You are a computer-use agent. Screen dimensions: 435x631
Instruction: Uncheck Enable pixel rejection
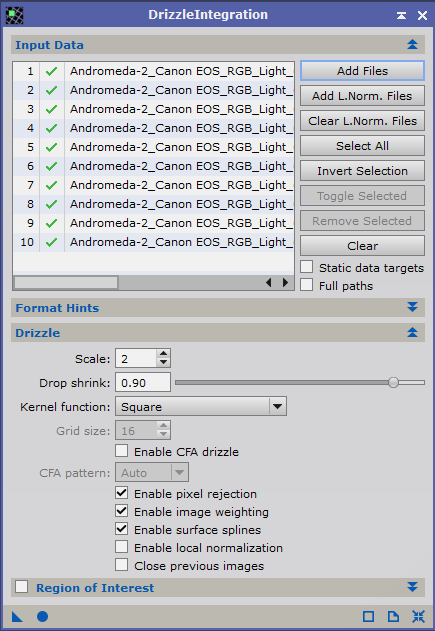coord(122,493)
